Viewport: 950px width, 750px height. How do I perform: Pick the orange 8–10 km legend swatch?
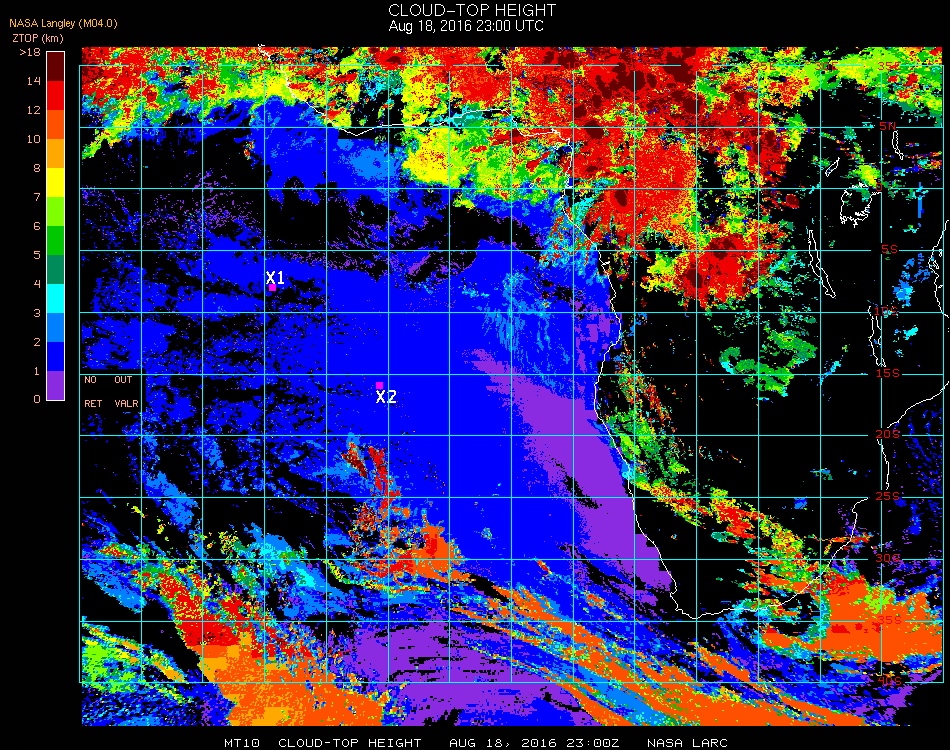pos(56,153)
